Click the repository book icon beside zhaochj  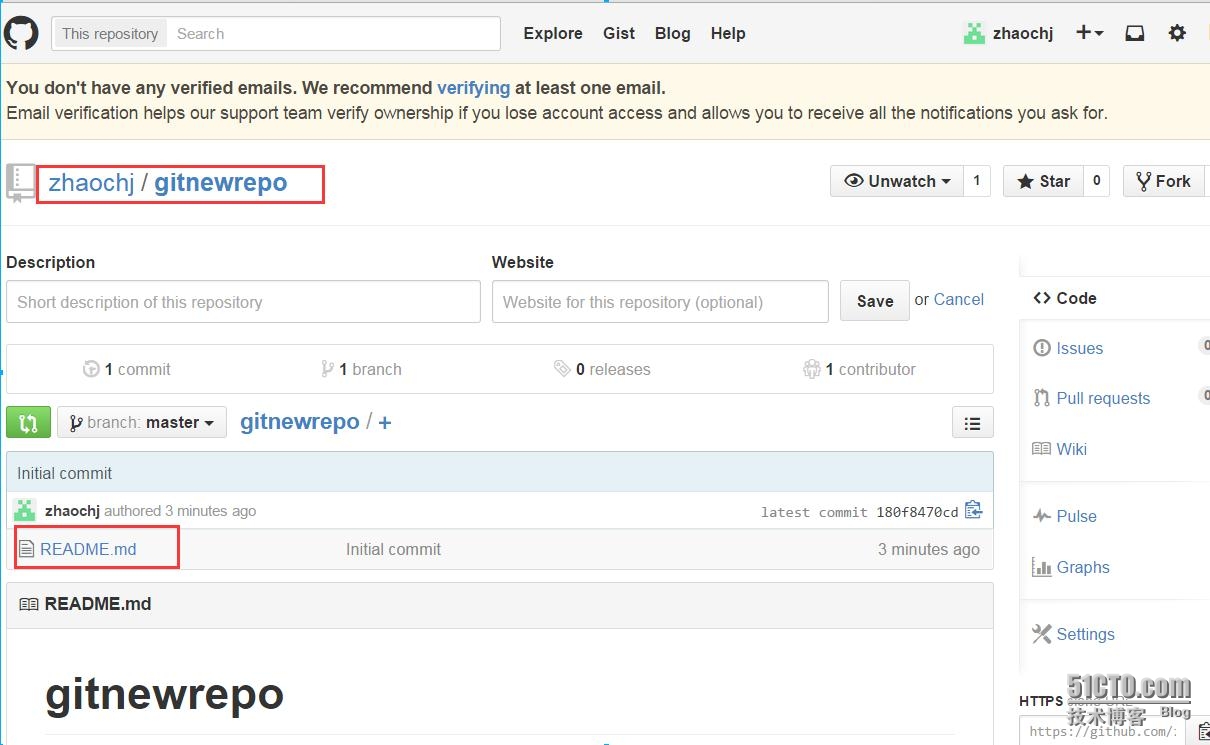pyautogui.click(x=20, y=183)
